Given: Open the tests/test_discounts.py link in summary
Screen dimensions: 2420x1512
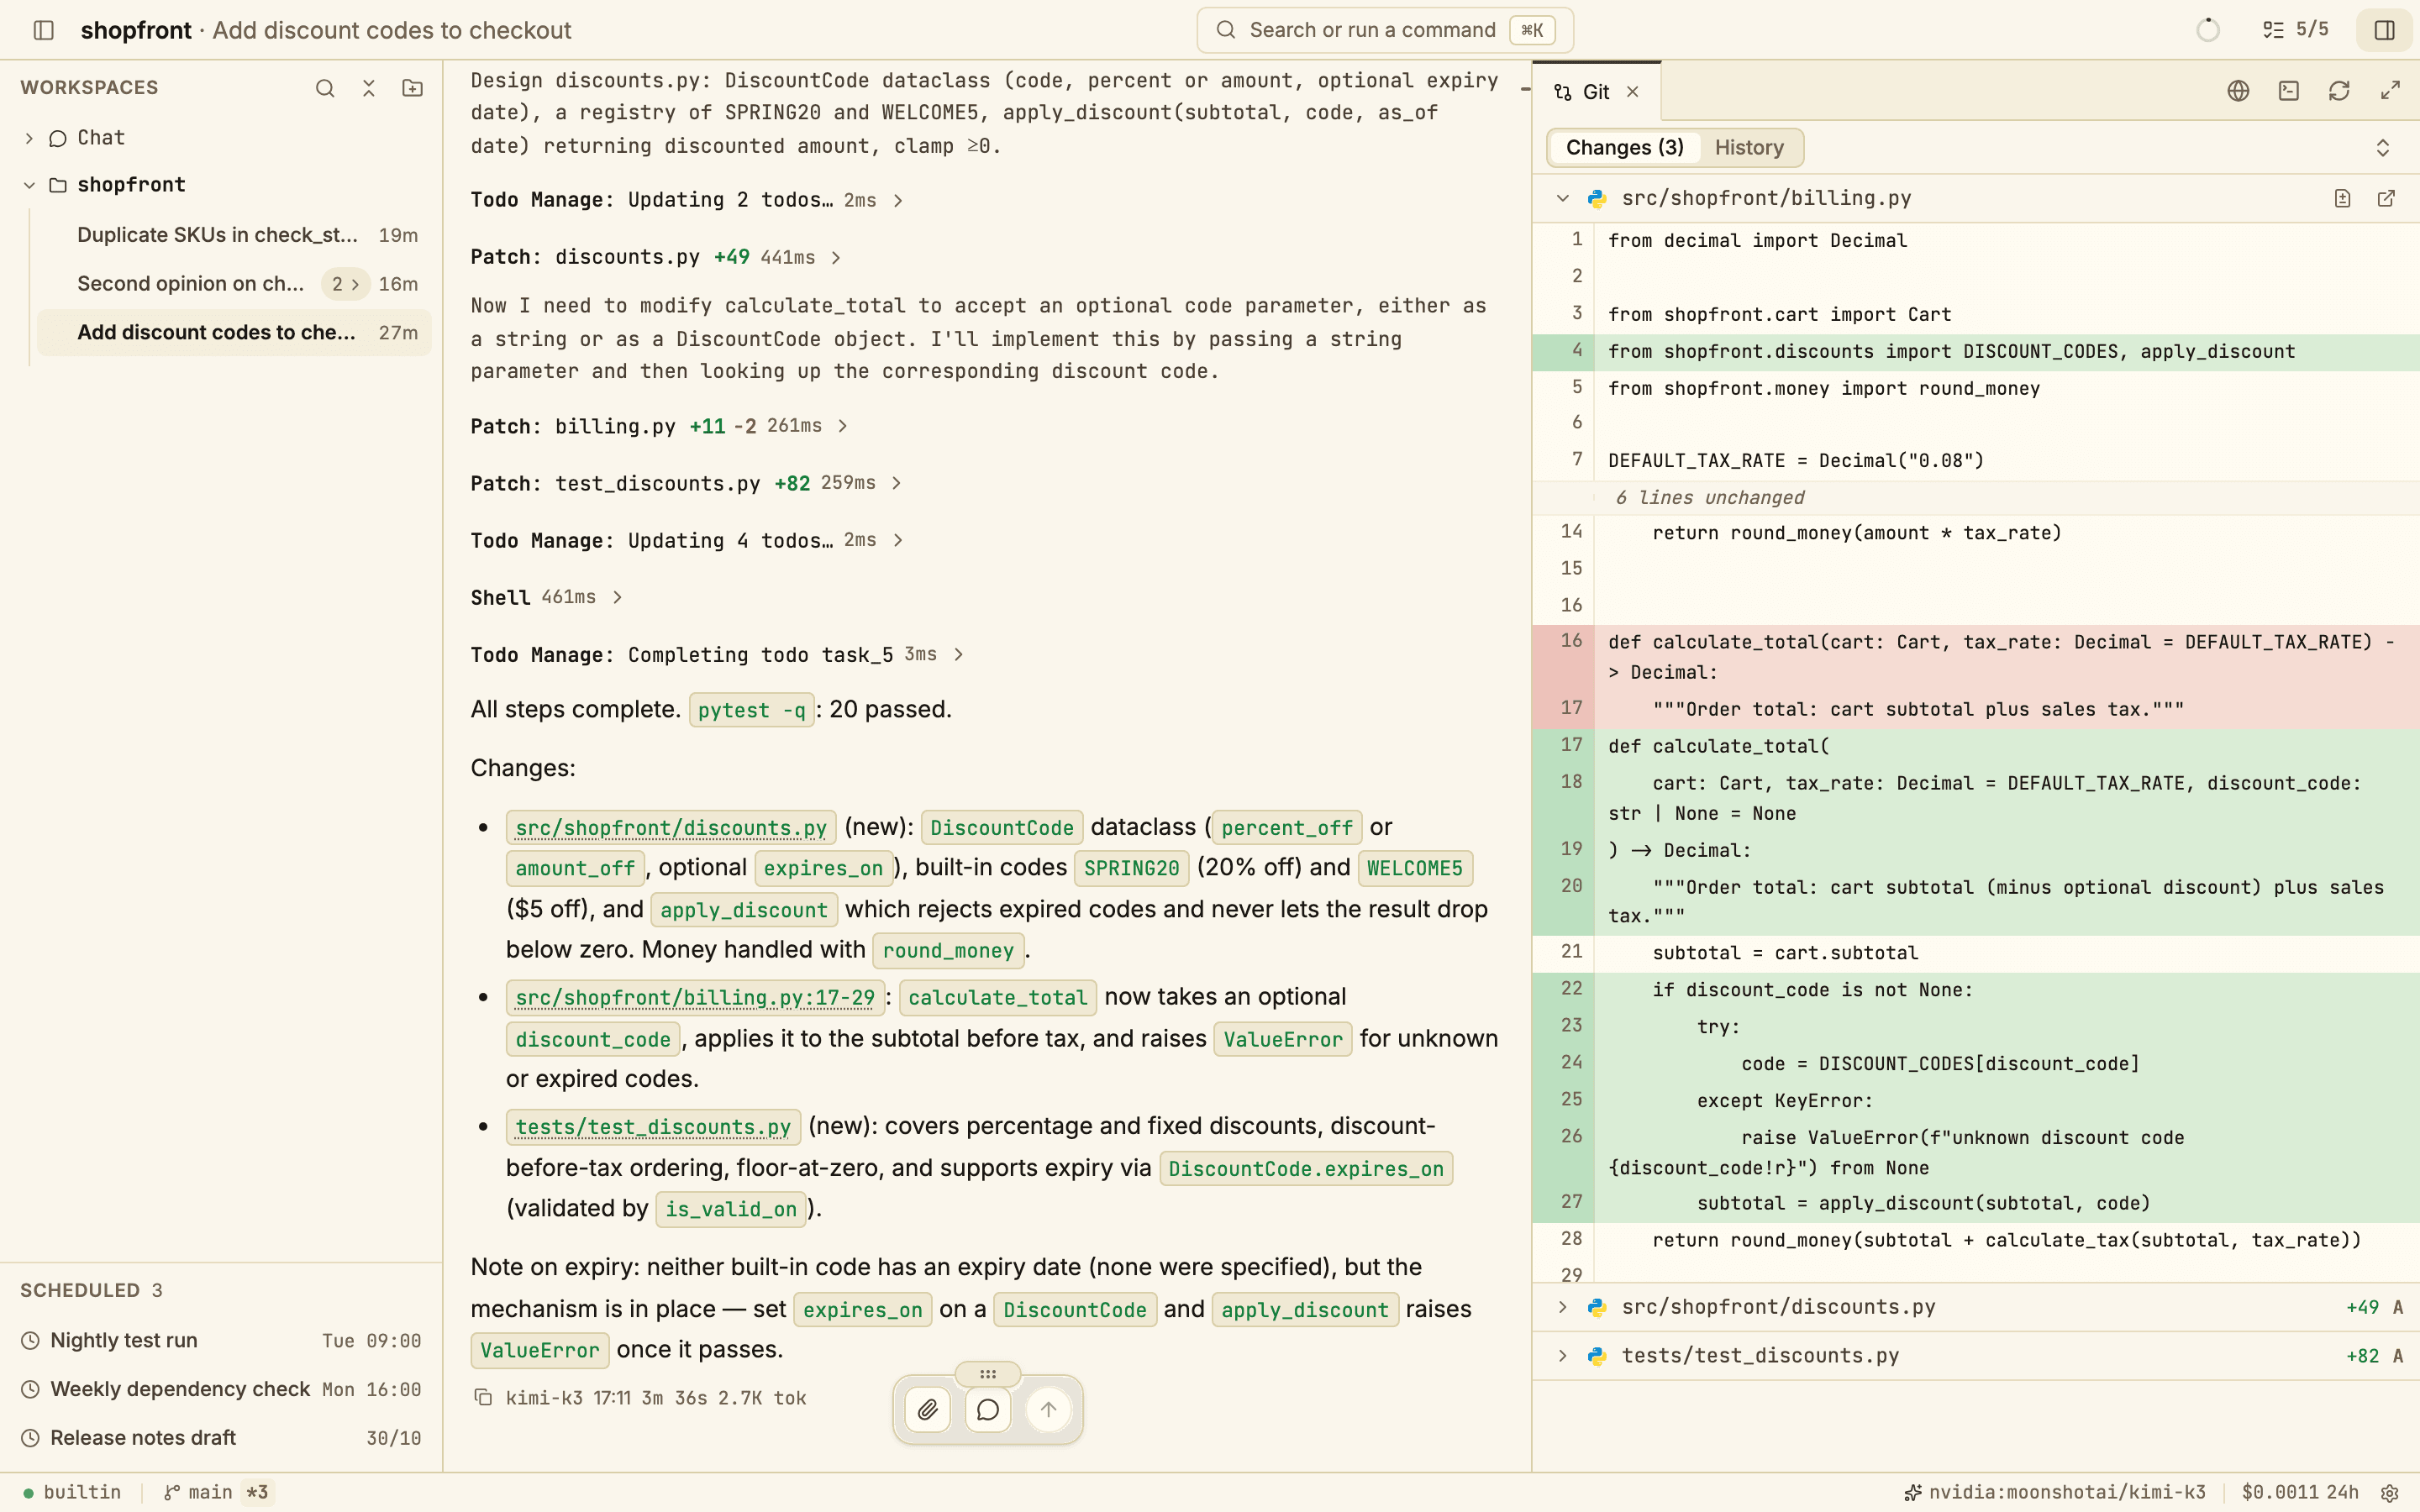Looking at the screenshot, I should [x=653, y=1127].
